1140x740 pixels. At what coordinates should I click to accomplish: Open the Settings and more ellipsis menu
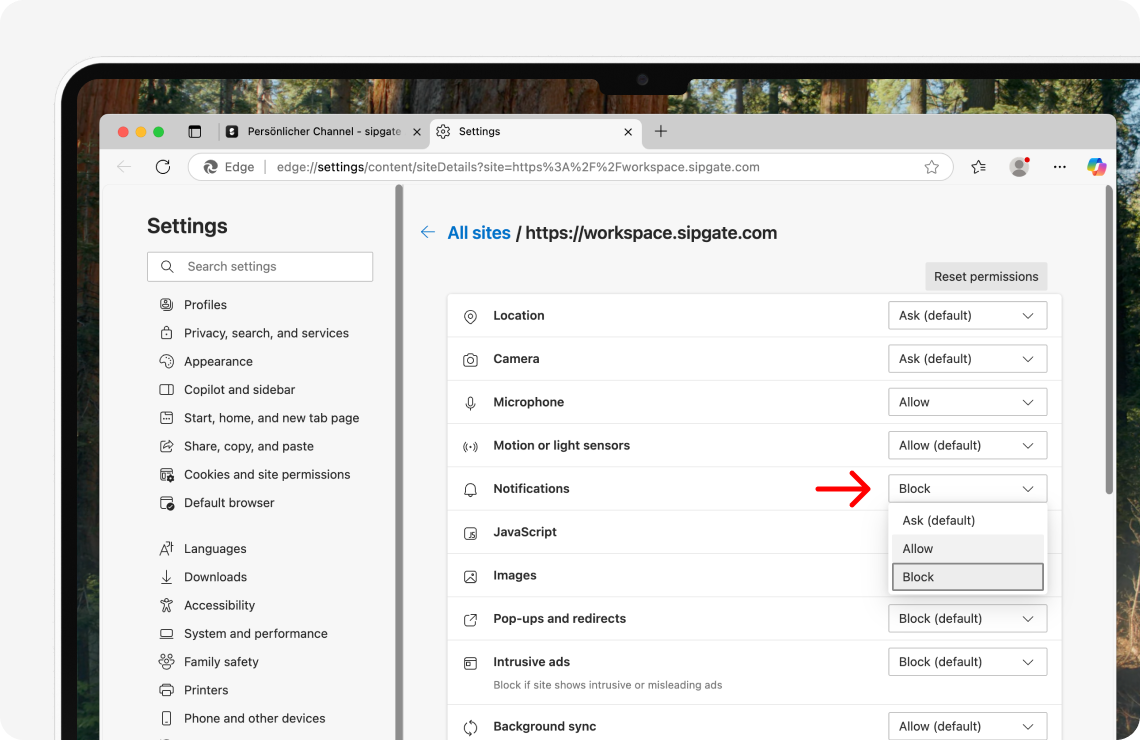[x=1059, y=167]
